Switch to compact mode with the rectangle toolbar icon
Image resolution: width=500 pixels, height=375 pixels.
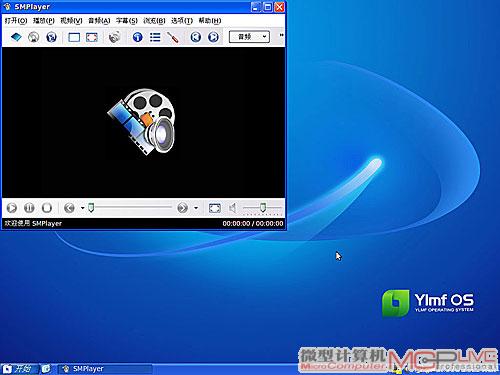pyautogui.click(x=74, y=37)
